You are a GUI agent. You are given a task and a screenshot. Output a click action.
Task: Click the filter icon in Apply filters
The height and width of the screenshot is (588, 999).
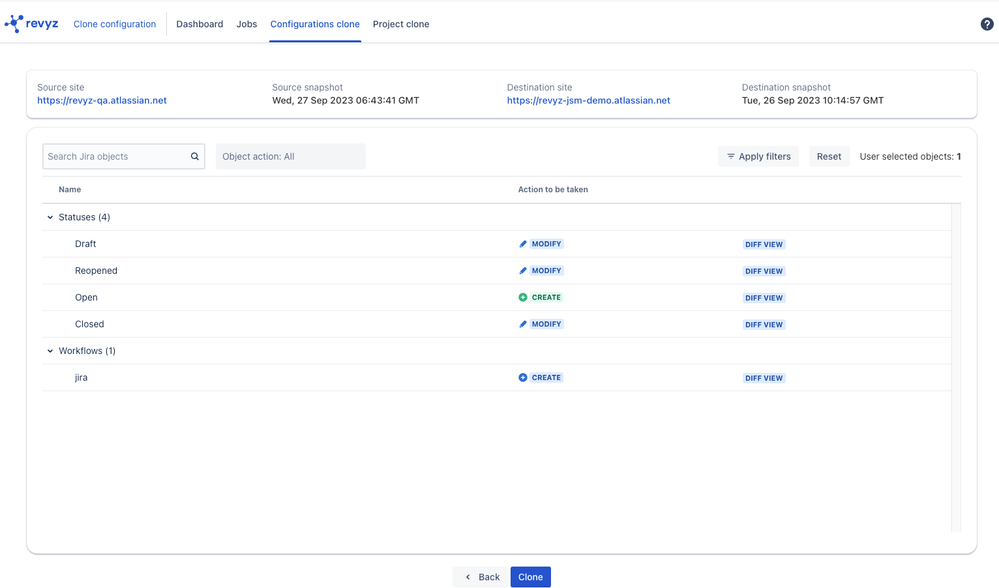coord(731,156)
